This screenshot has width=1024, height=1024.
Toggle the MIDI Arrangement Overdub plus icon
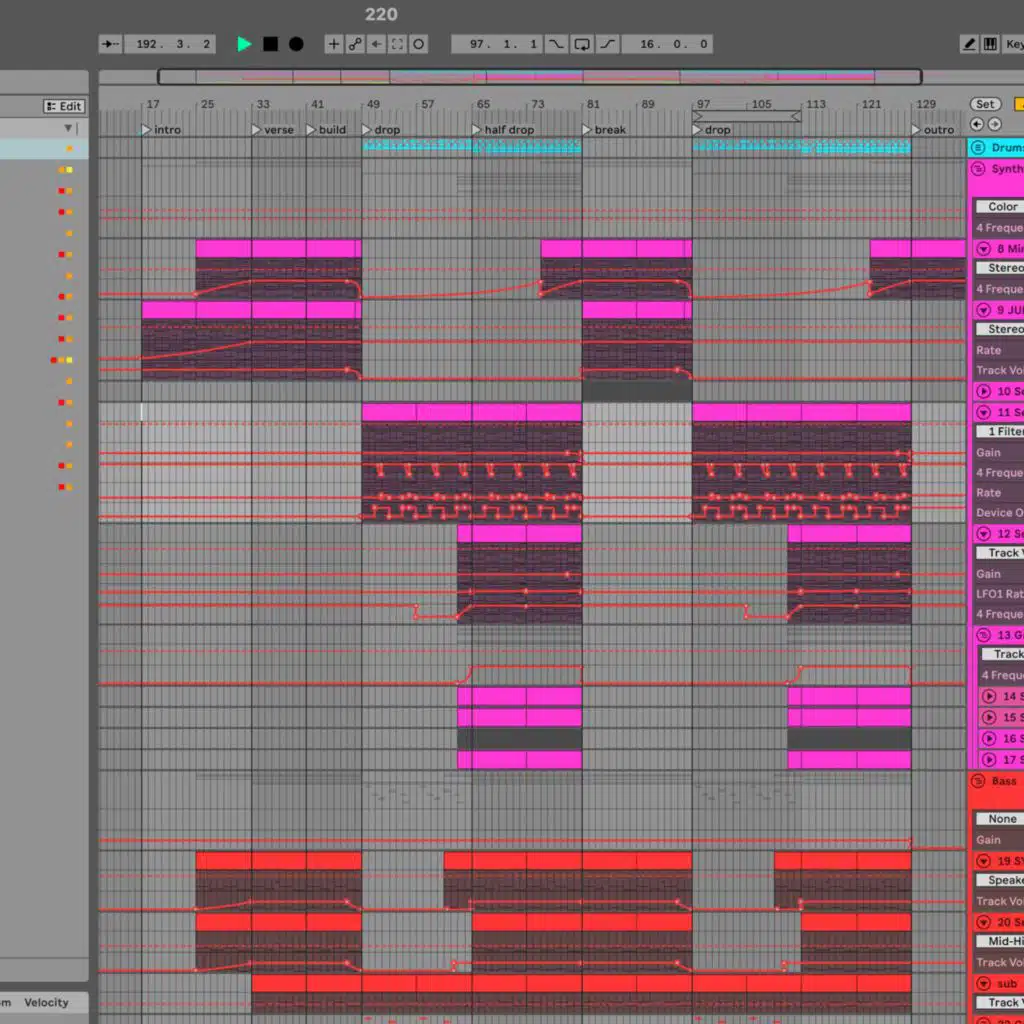point(334,44)
